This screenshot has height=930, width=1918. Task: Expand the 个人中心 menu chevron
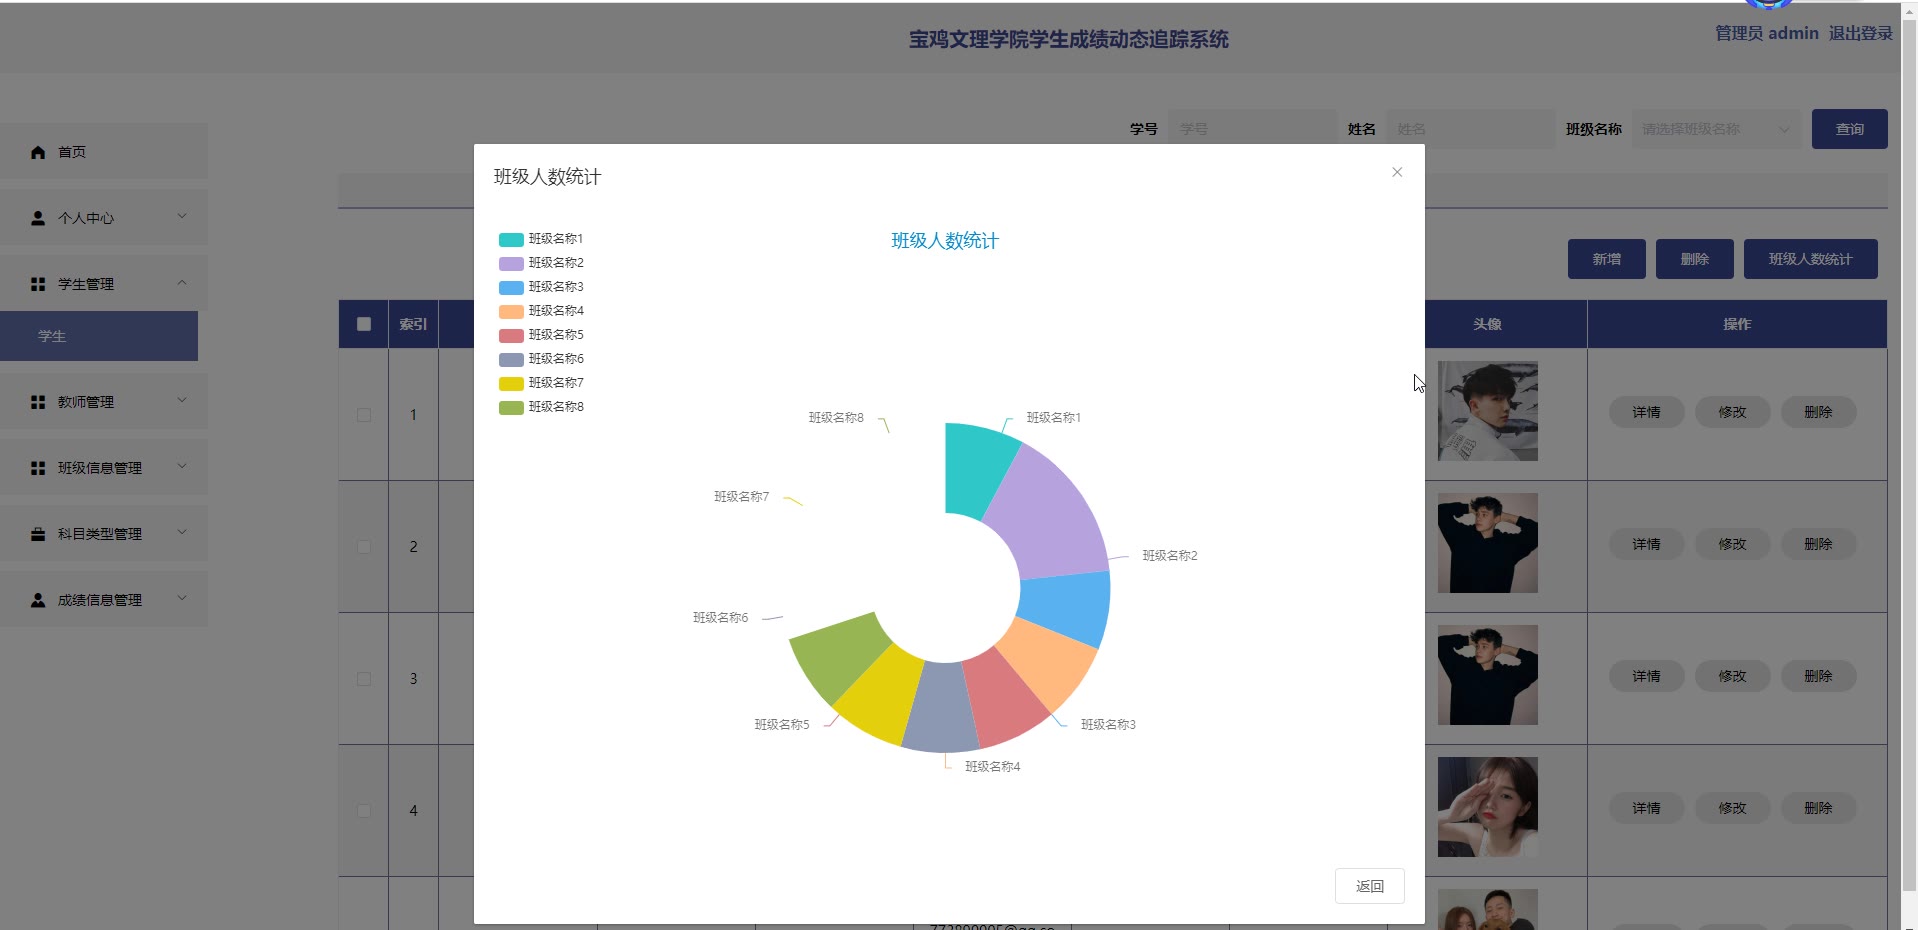point(182,216)
